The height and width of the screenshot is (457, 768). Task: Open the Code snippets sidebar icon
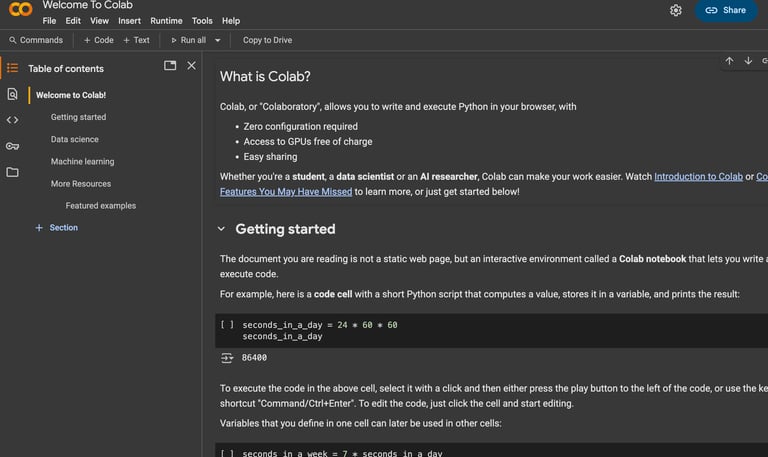click(12, 120)
